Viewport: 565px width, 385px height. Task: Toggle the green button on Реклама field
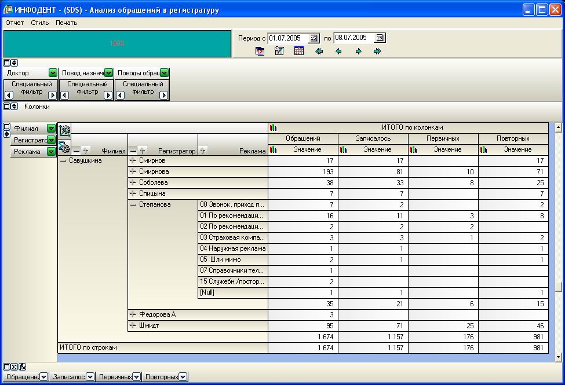(52, 152)
